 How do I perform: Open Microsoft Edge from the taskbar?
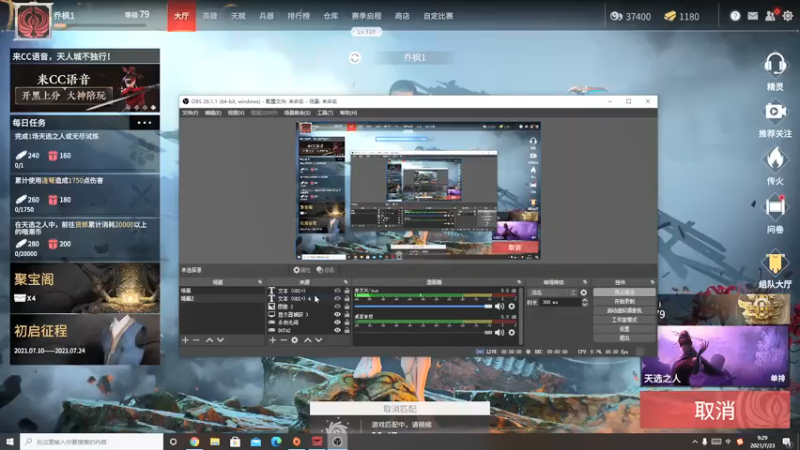(x=276, y=441)
